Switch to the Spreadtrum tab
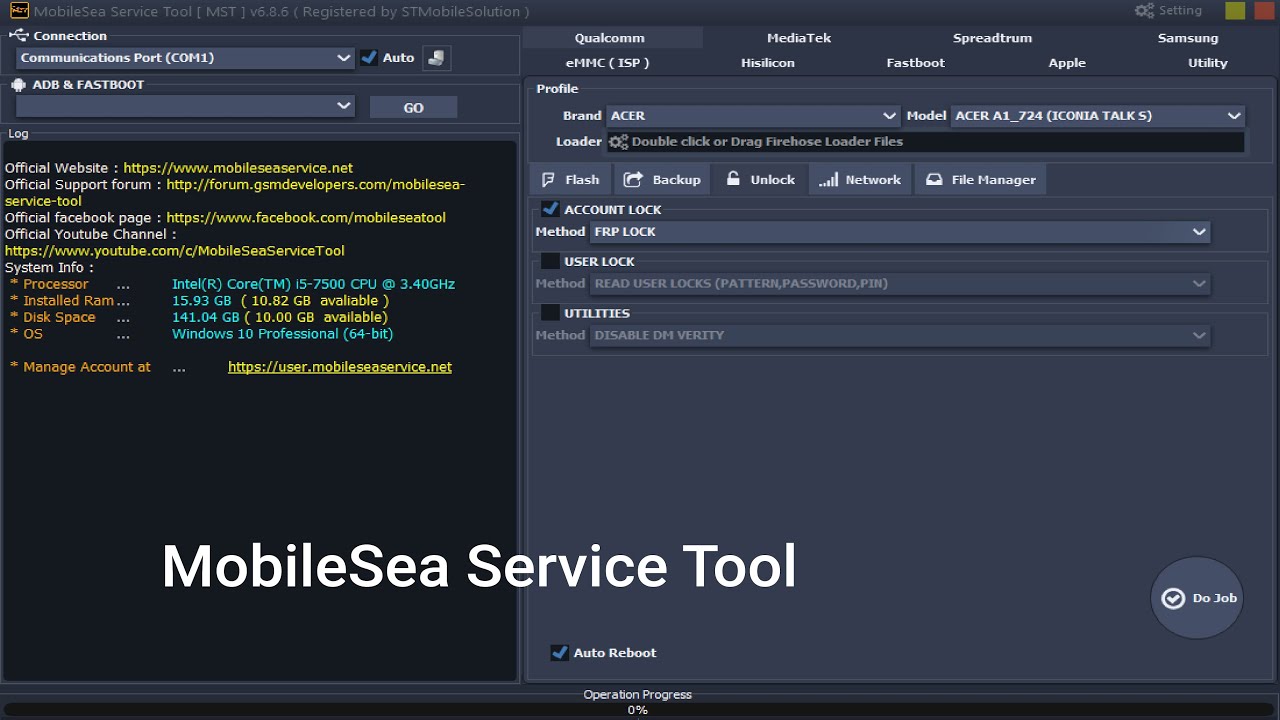The image size is (1280, 720). [992, 38]
